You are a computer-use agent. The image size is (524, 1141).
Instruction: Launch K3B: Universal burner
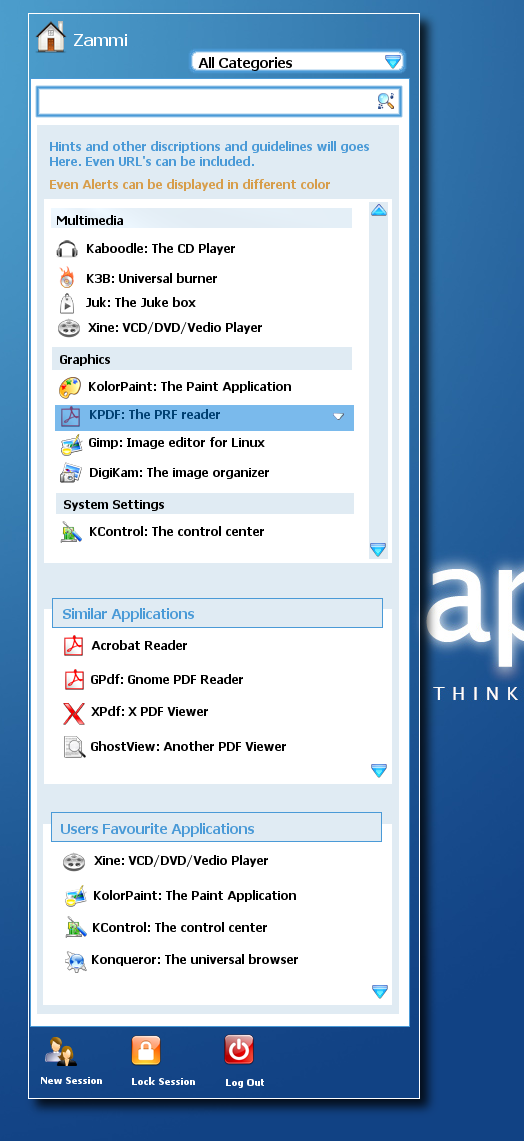[x=151, y=279]
